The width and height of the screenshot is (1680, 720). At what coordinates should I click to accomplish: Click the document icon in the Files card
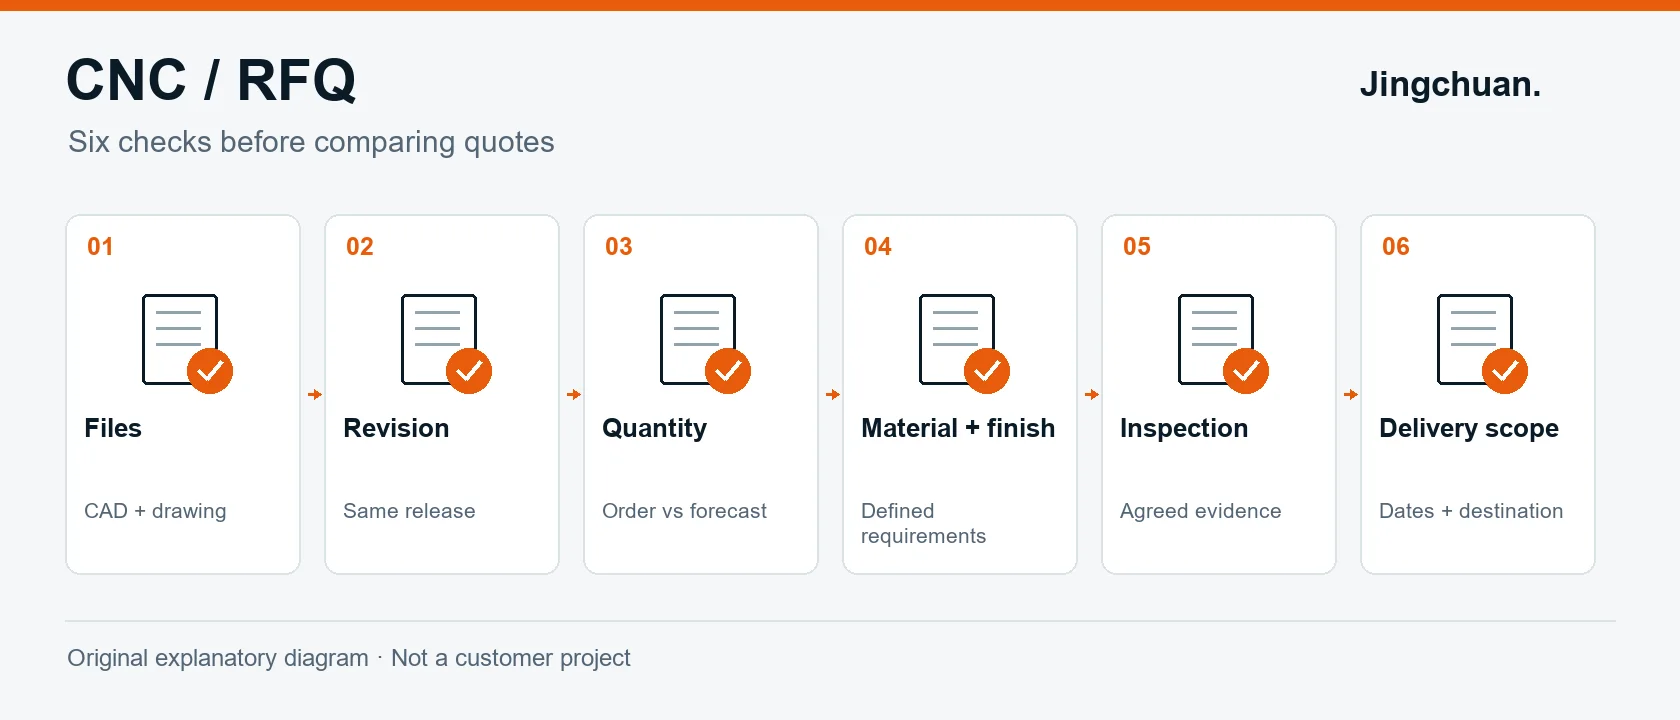click(187, 343)
